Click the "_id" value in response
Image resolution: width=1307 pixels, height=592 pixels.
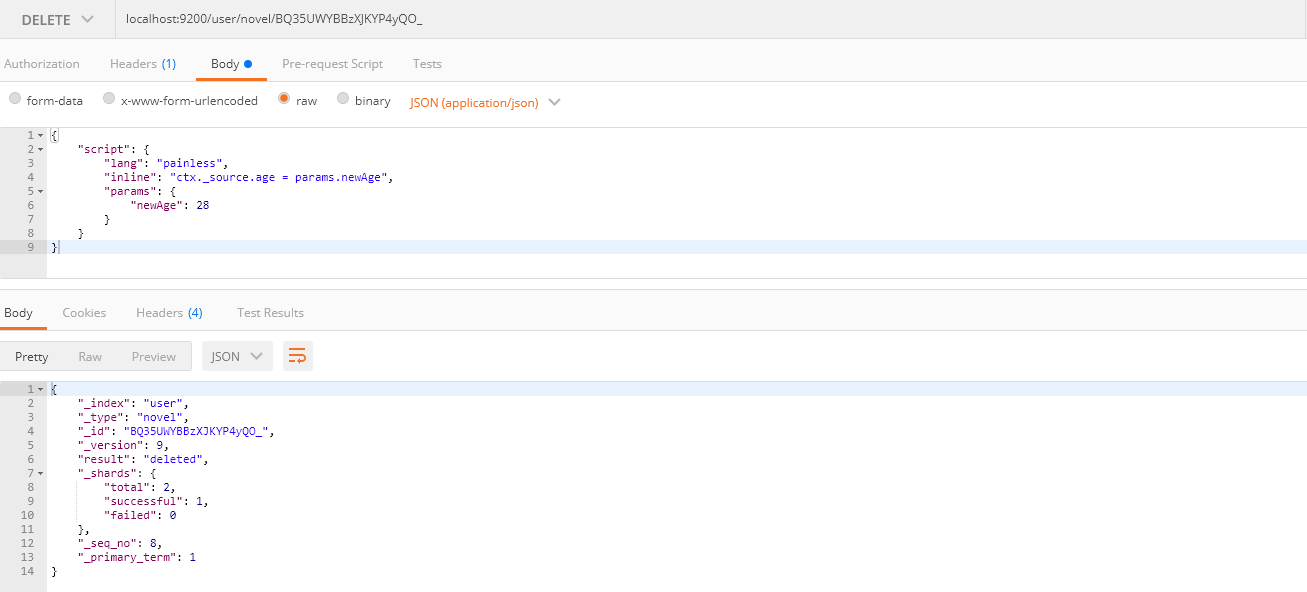[196, 431]
